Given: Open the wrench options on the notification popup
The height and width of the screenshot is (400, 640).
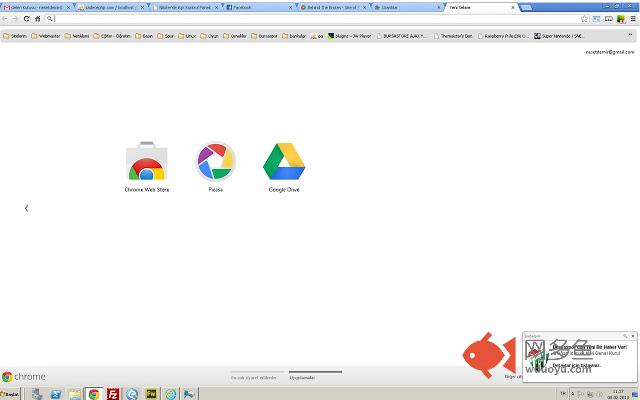Looking at the screenshot, I should click(x=624, y=336).
